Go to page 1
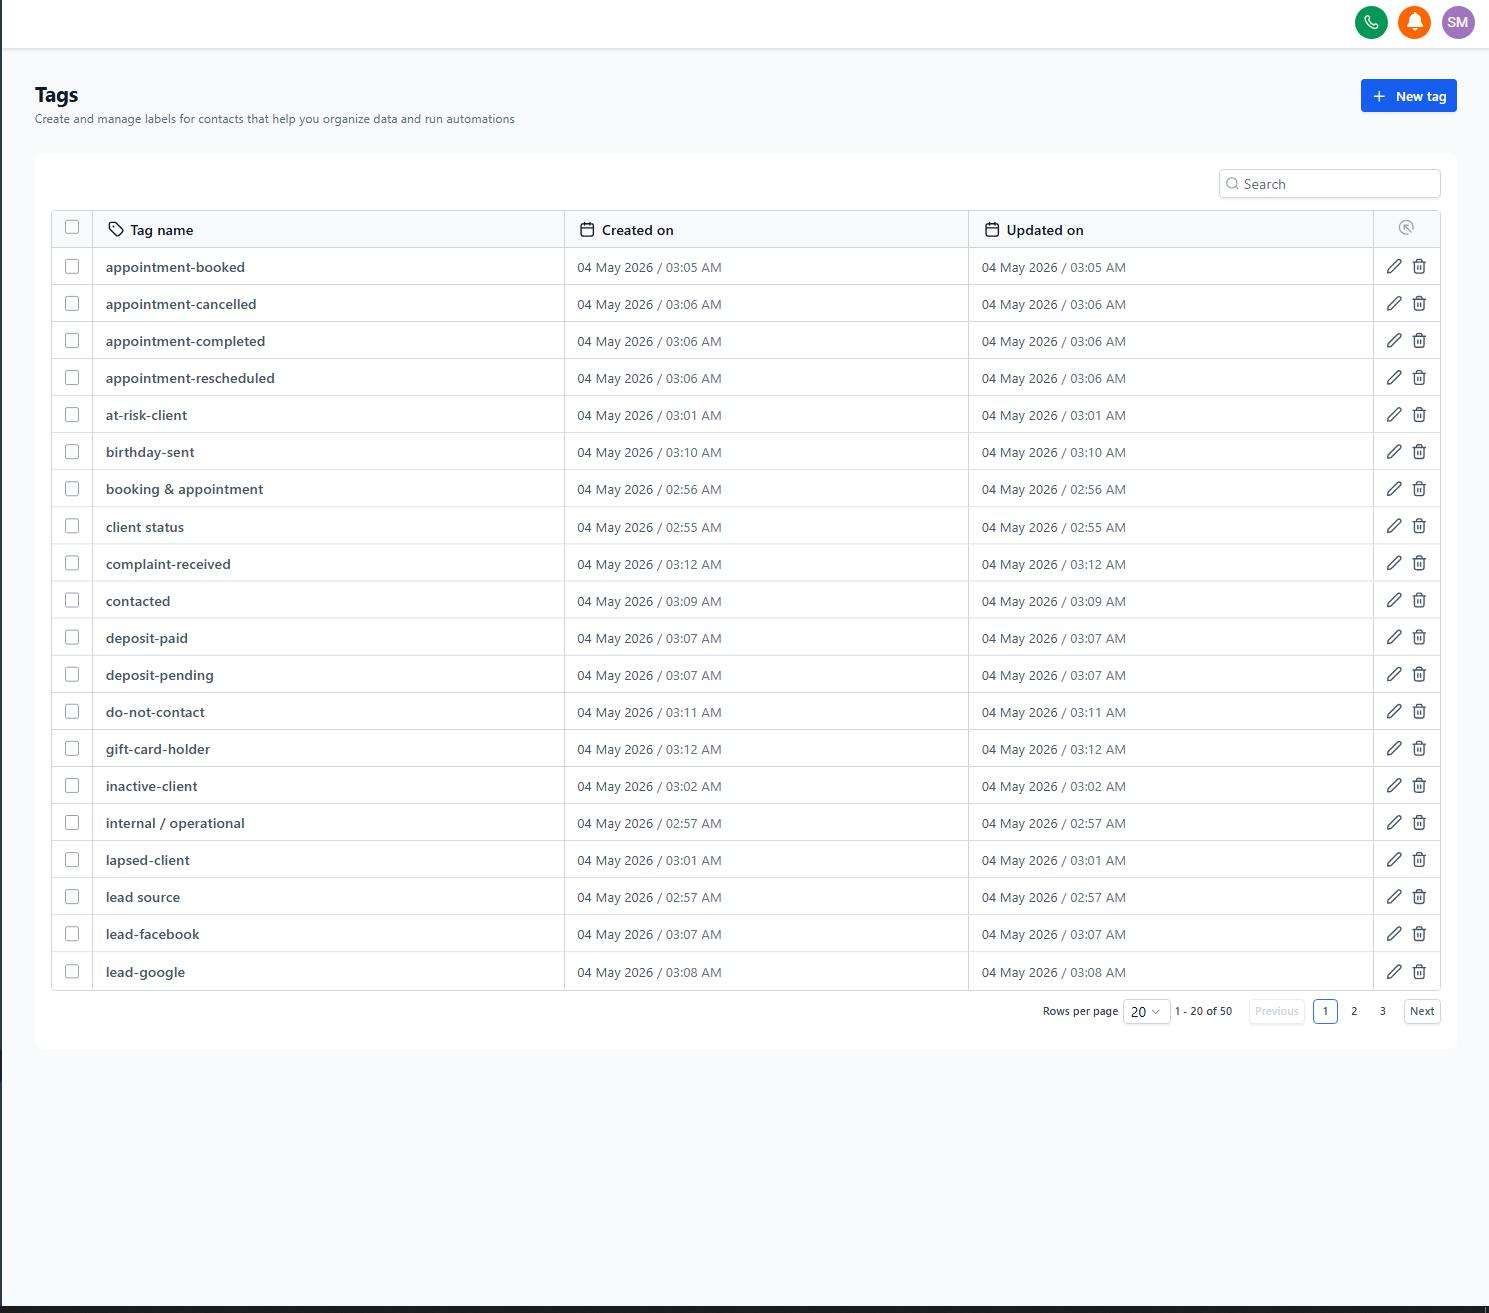1489x1313 pixels. [1325, 1011]
